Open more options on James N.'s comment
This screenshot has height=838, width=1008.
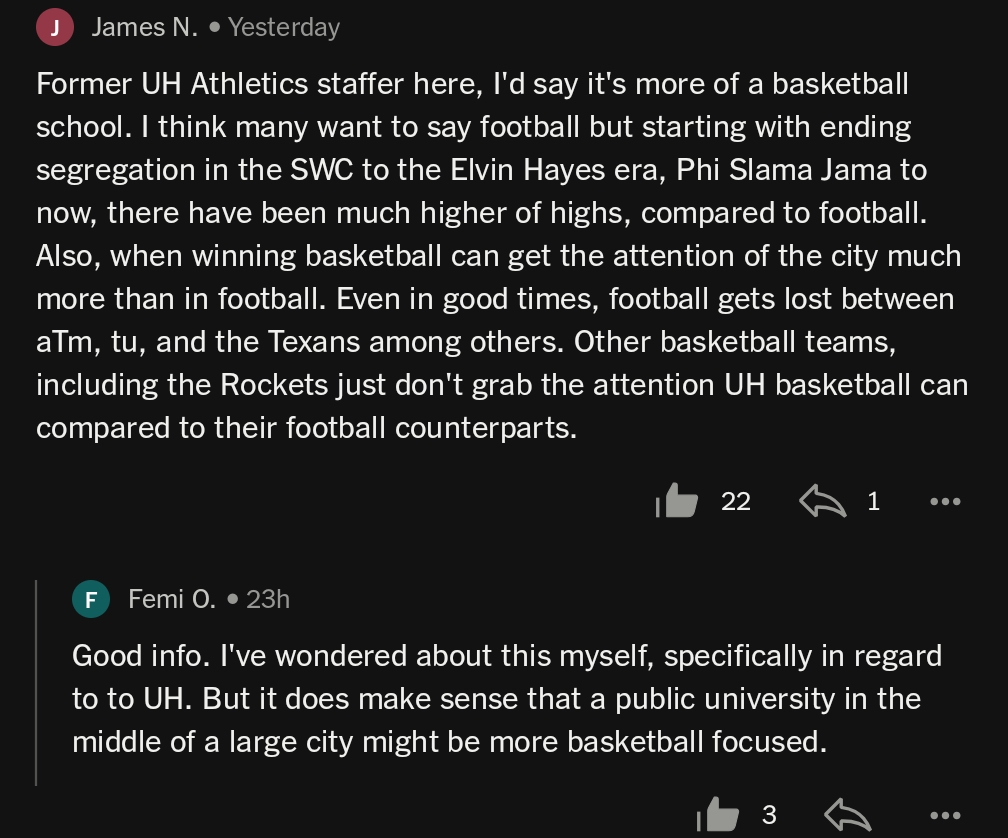pyautogui.click(x=944, y=502)
